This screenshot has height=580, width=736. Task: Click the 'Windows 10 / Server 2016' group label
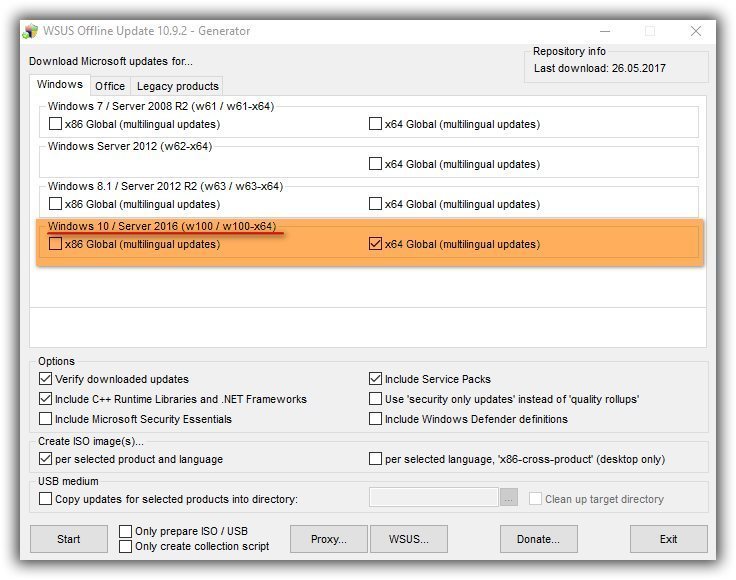(x=162, y=226)
